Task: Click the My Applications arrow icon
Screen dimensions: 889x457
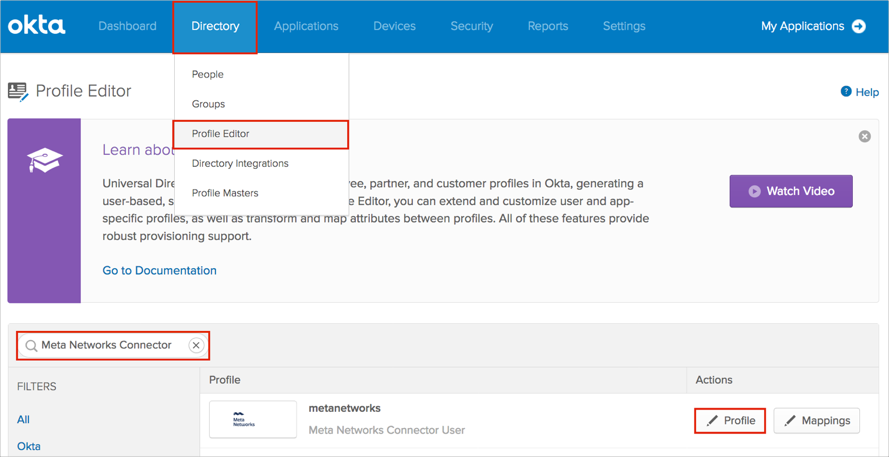Action: point(859,26)
